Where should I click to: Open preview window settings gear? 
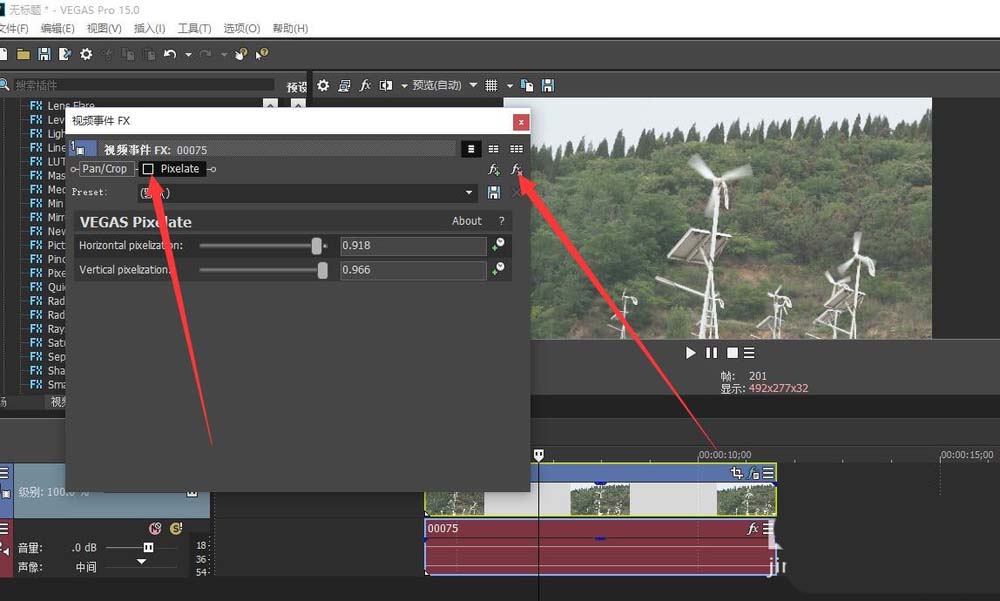point(323,86)
